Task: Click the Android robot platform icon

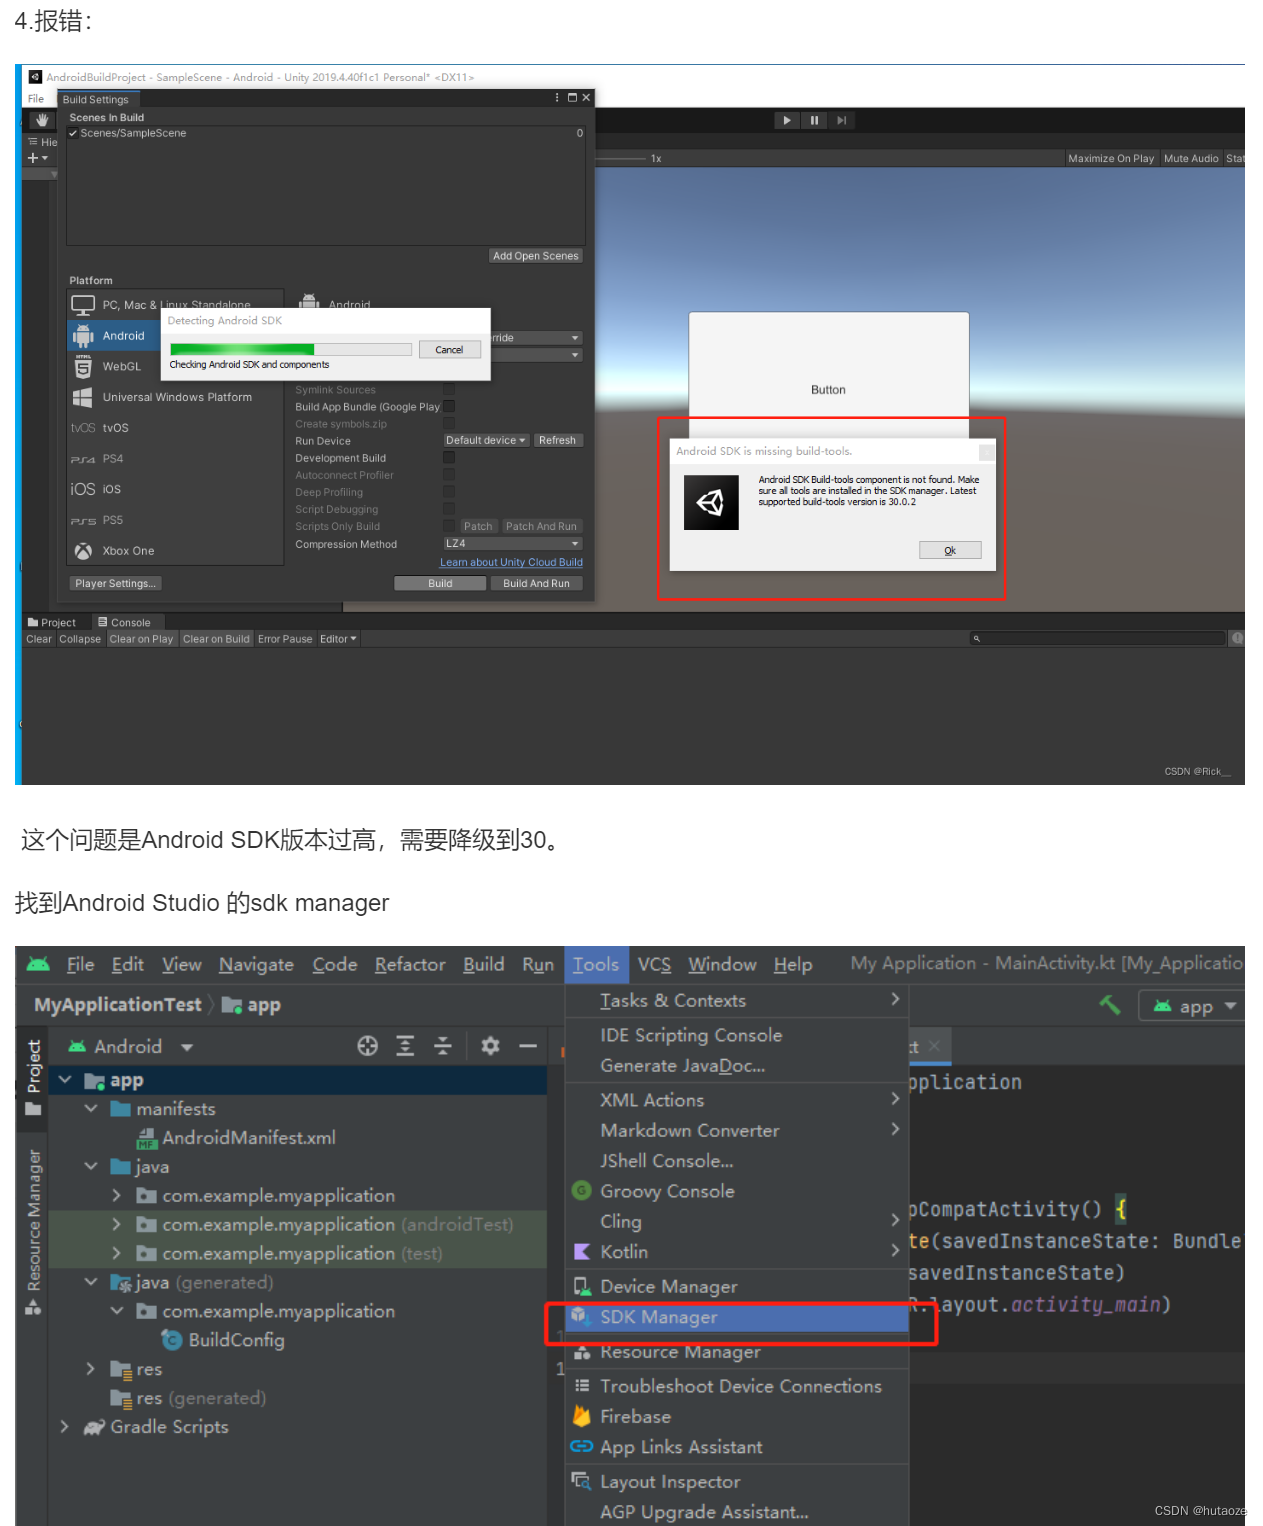Action: tap(83, 336)
